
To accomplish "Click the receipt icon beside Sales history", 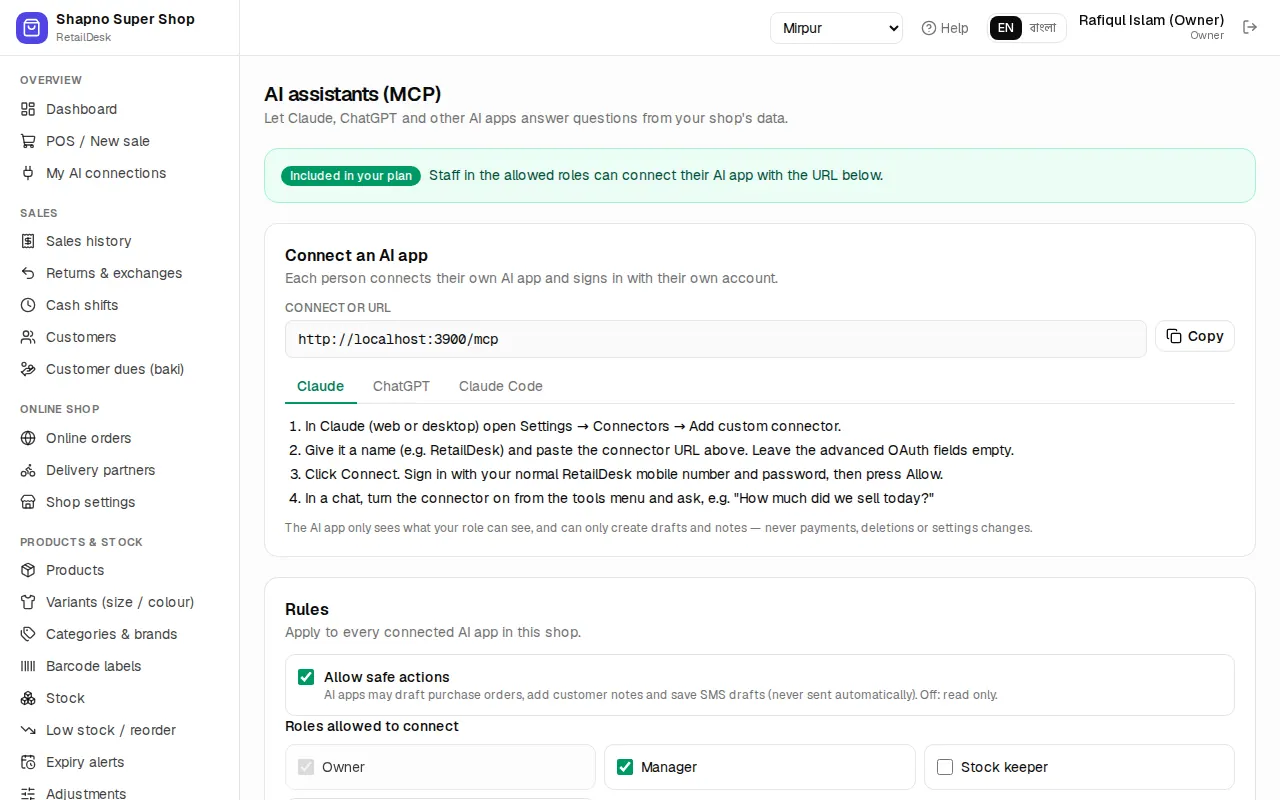I will point(28,241).
